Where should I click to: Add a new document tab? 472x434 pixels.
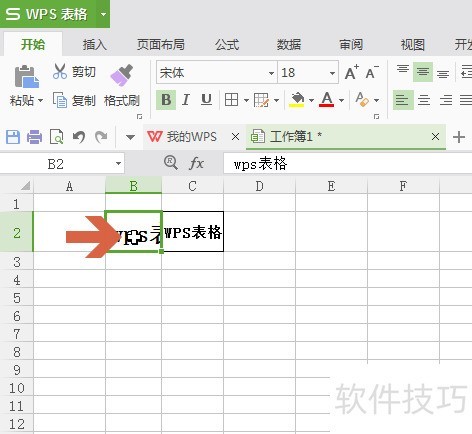coord(459,137)
